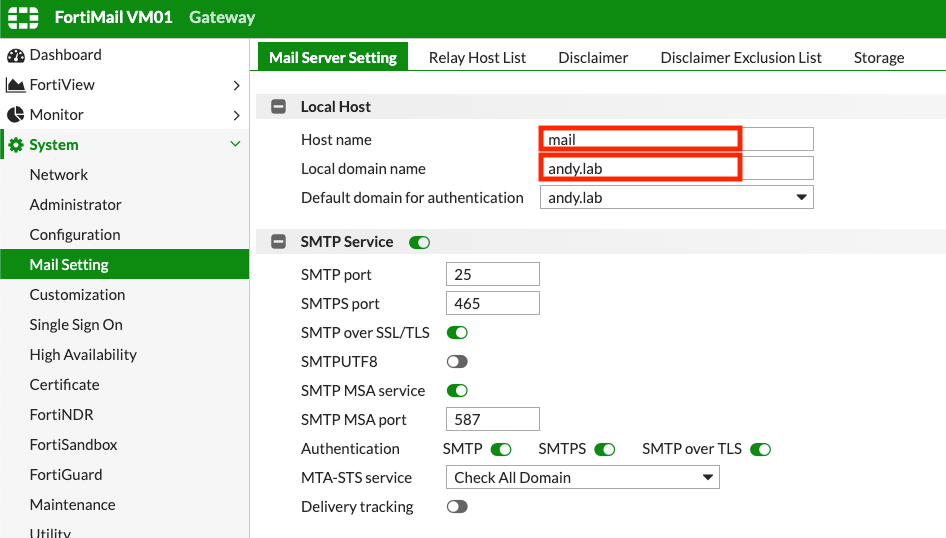The height and width of the screenshot is (538, 946).
Task: Turn off SMTP over SSL/TLS
Action: [457, 333]
